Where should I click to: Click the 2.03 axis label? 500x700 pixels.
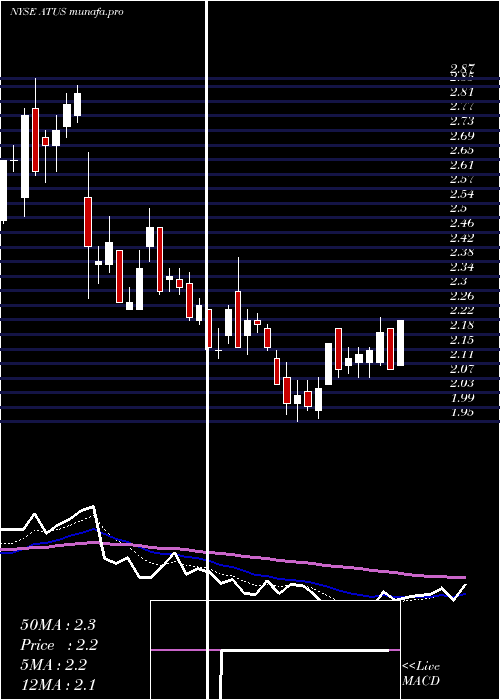462,383
